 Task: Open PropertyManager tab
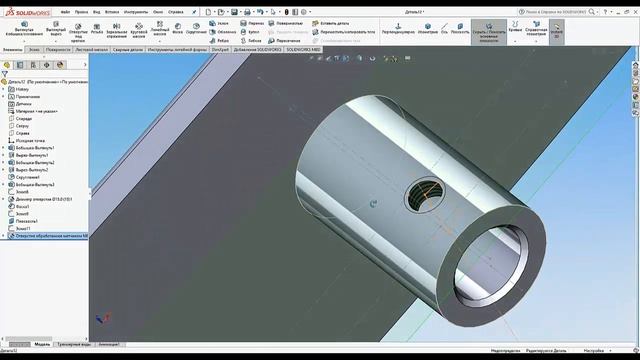[20, 65]
